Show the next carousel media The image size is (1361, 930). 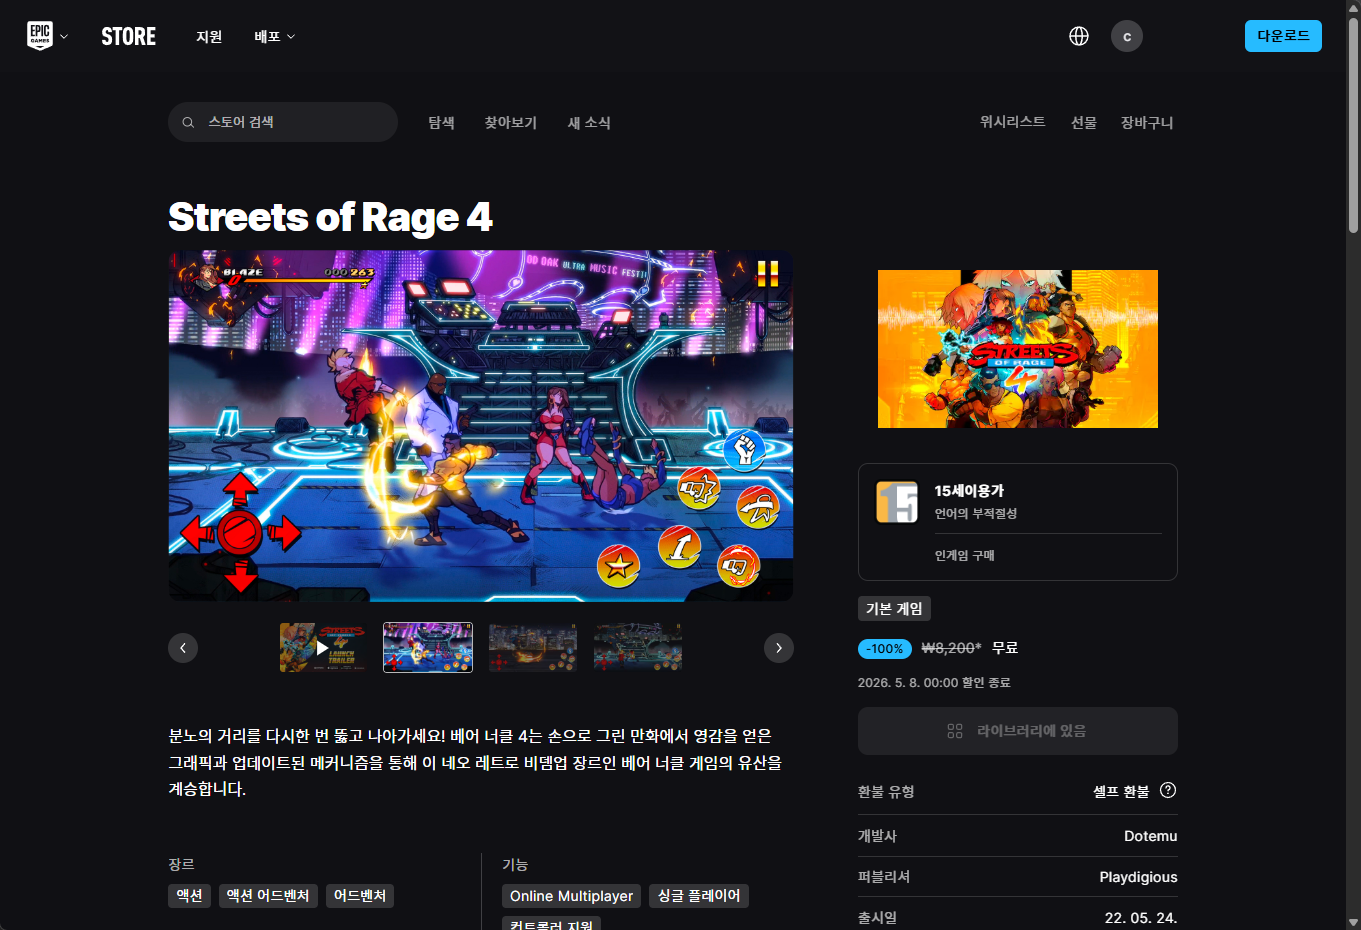779,648
